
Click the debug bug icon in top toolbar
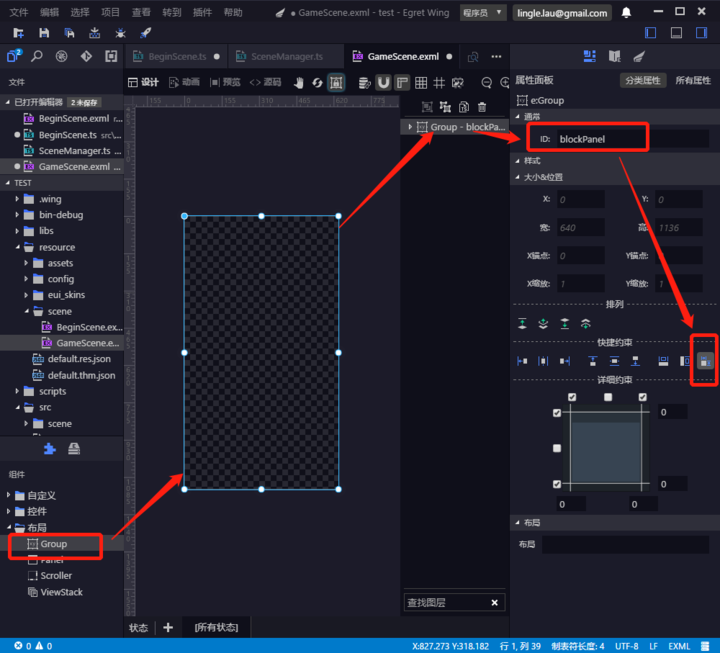click(120, 33)
